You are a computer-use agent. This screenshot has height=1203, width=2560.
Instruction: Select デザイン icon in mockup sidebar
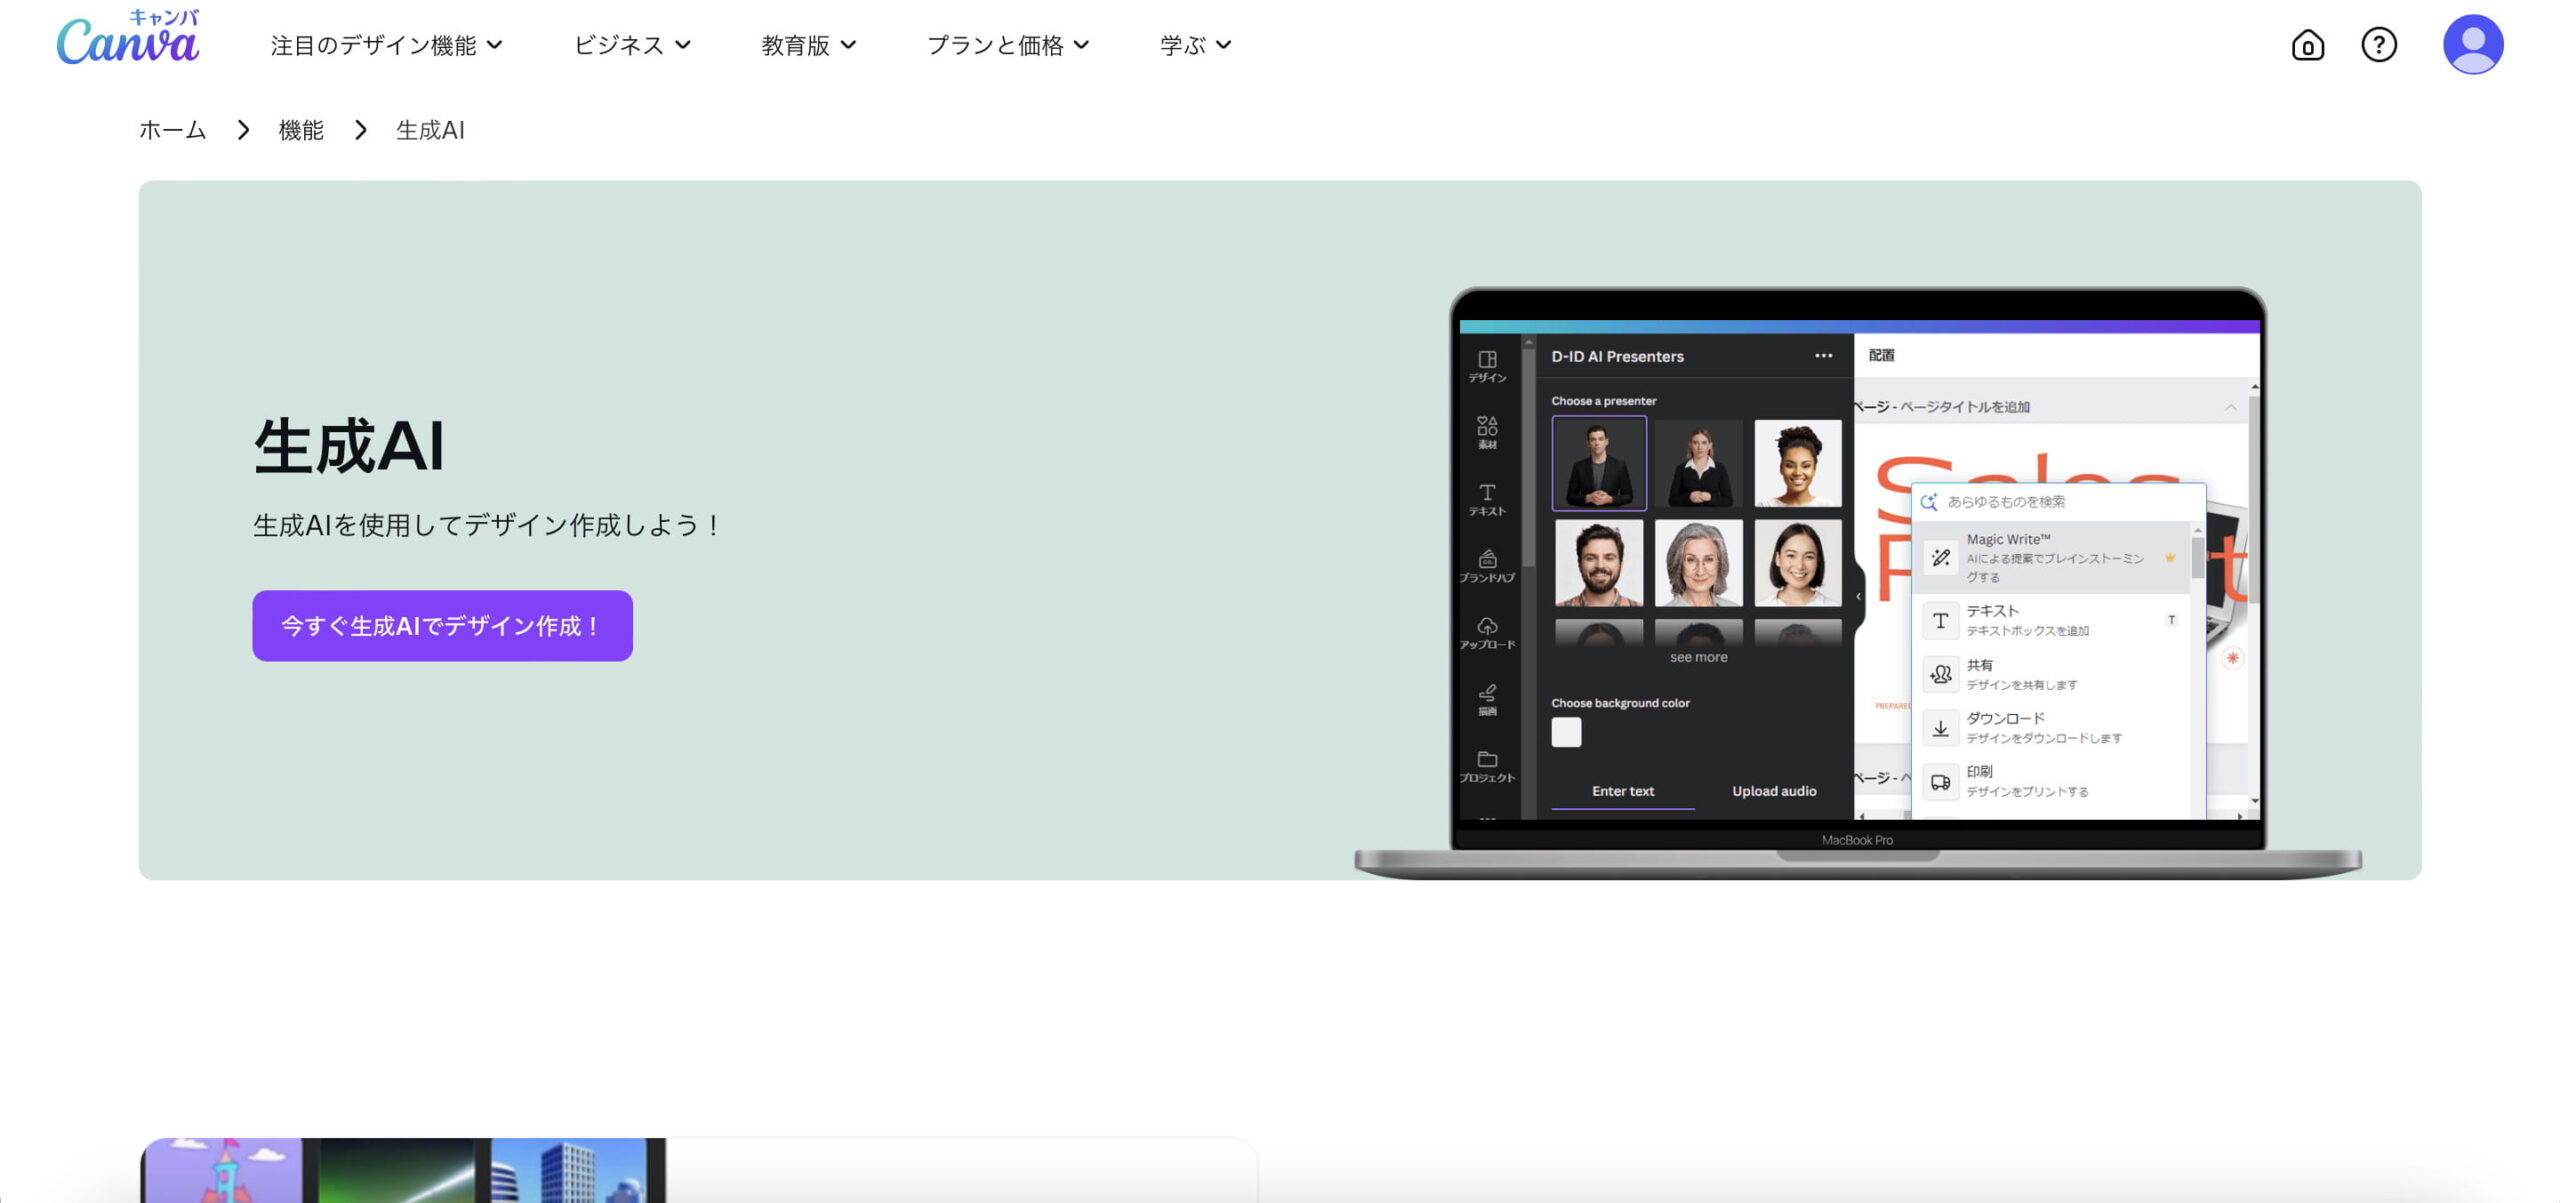(x=1487, y=366)
